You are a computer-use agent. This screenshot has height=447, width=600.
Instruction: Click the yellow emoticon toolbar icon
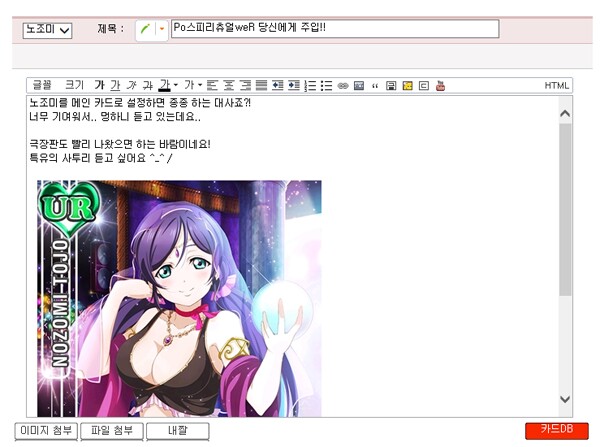[x=408, y=85]
